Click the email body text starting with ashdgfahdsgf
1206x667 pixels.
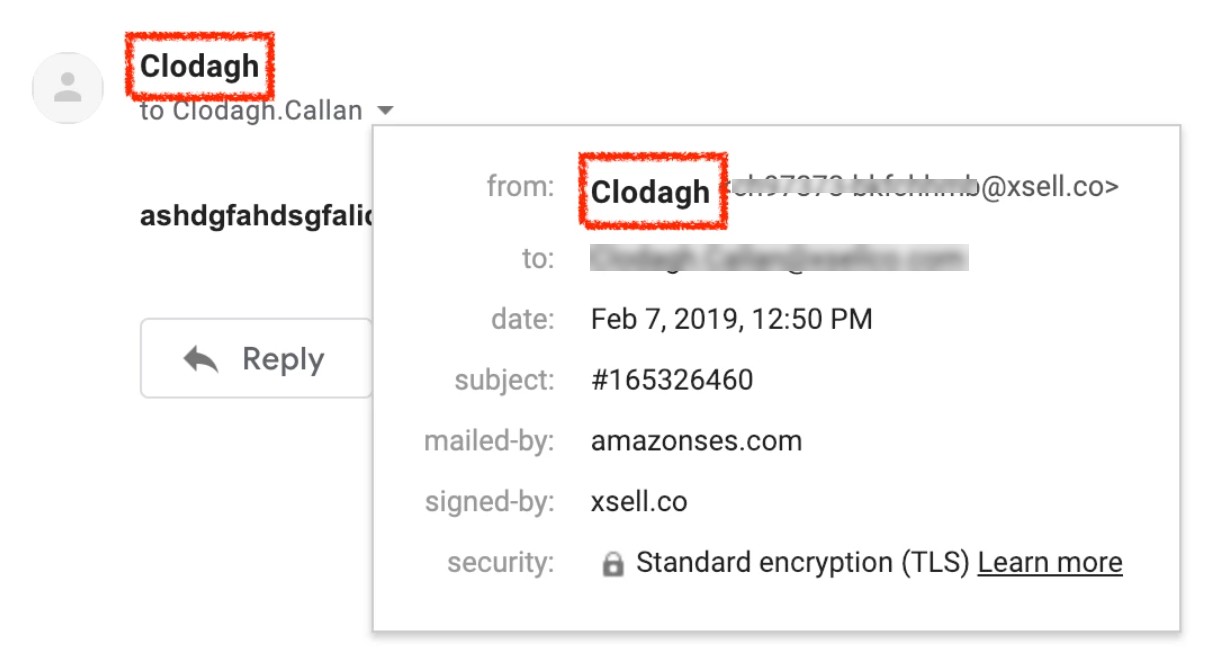(x=256, y=215)
